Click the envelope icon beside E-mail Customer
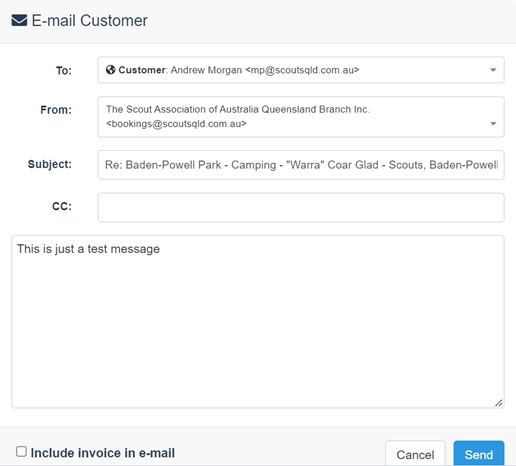516x466 pixels. coord(19,20)
